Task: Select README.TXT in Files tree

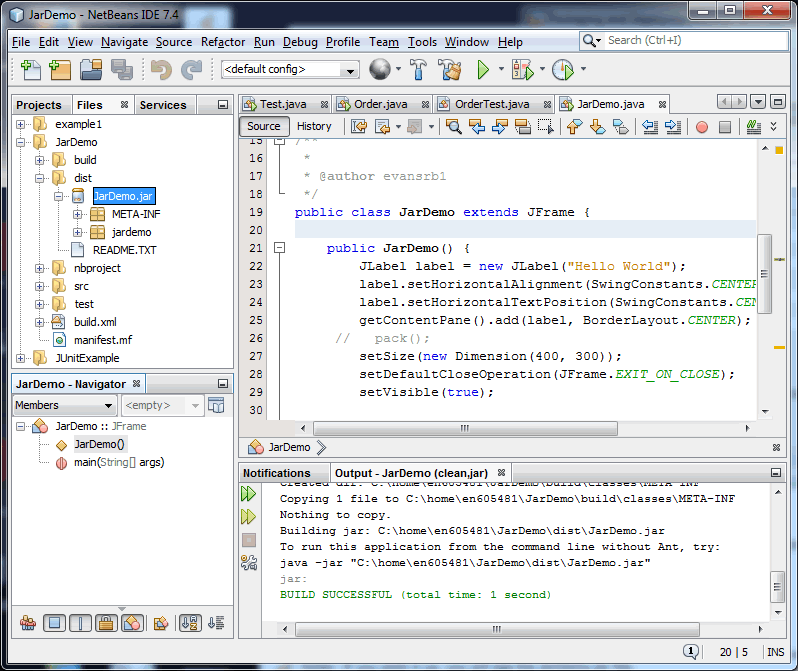Action: [125, 250]
